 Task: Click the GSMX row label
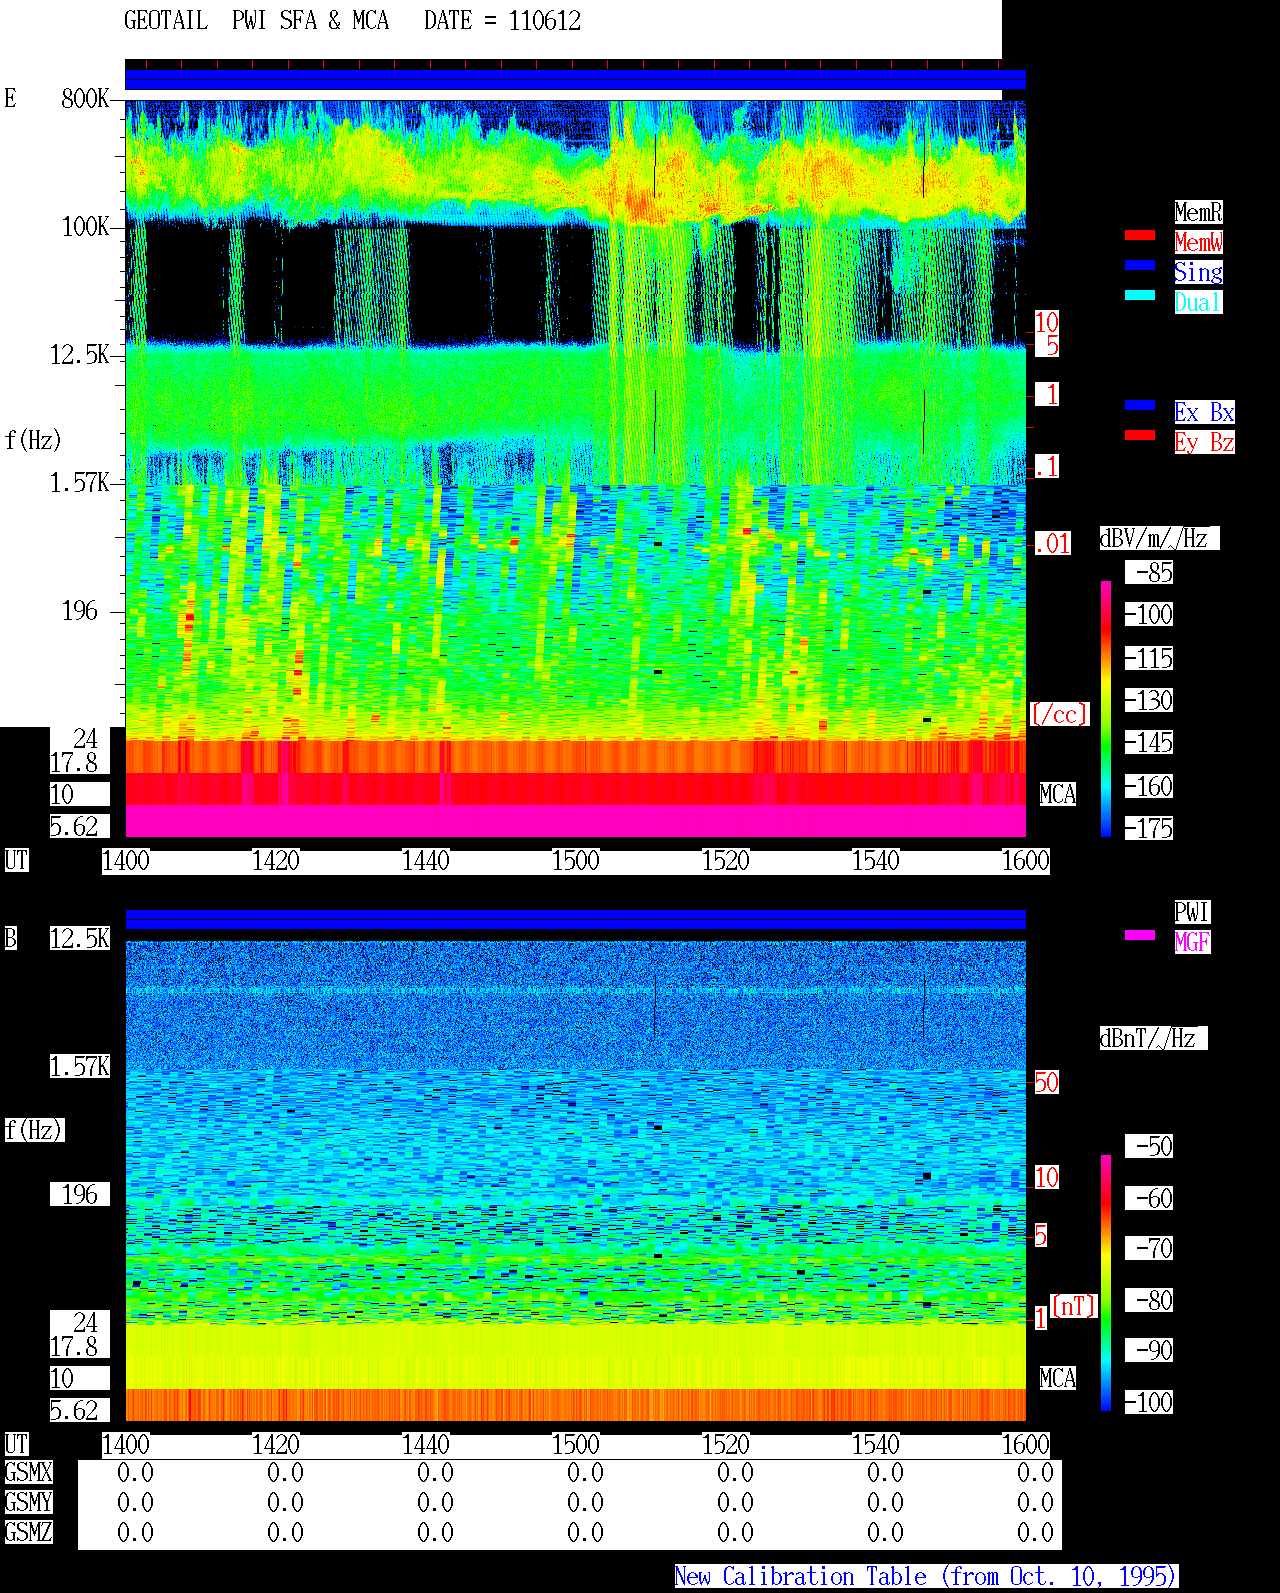pos(28,1472)
